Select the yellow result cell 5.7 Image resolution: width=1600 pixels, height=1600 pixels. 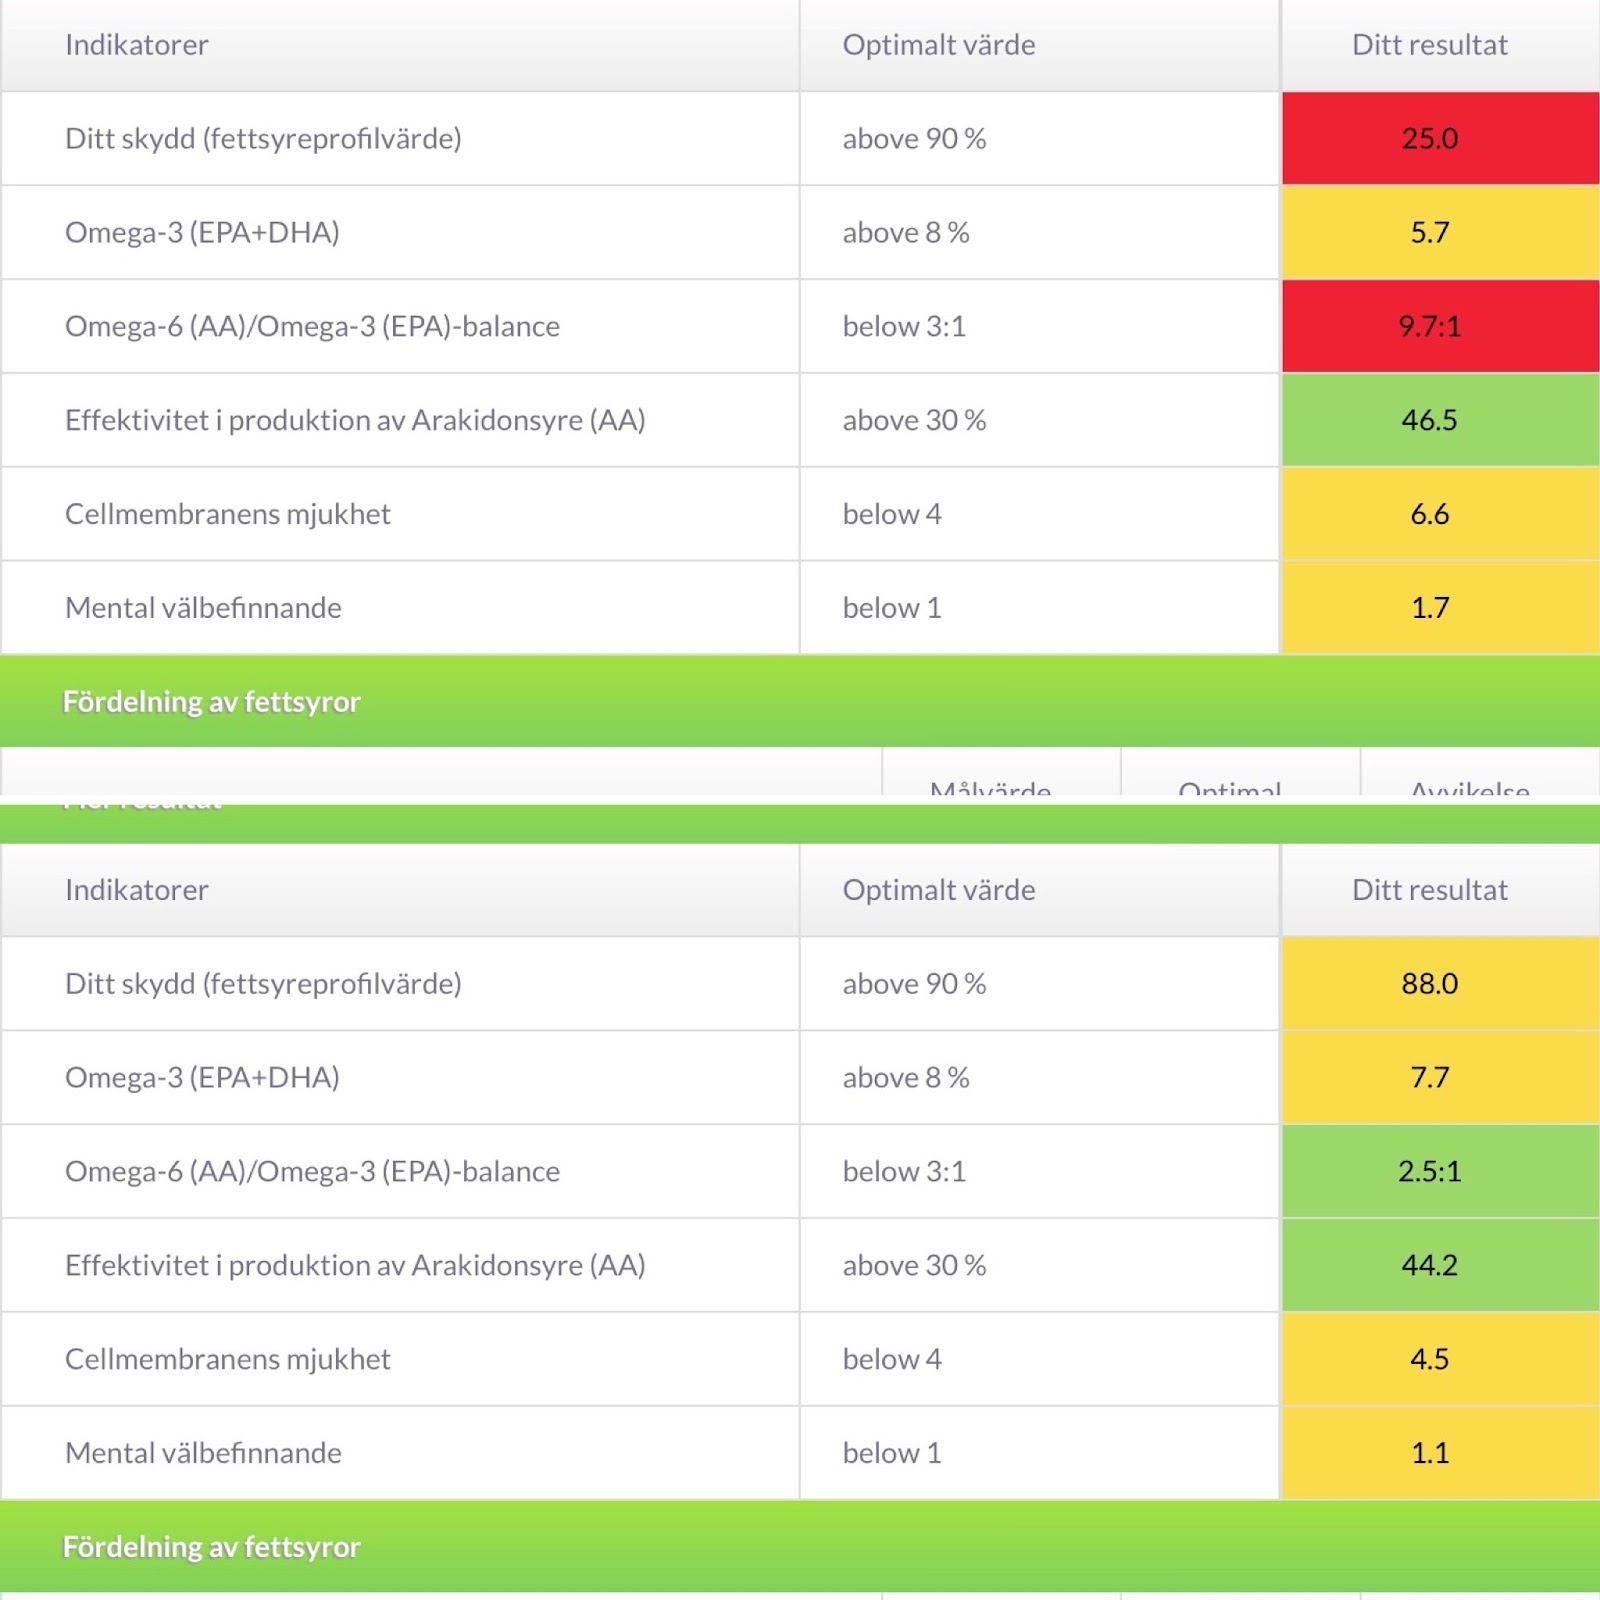(x=1440, y=232)
